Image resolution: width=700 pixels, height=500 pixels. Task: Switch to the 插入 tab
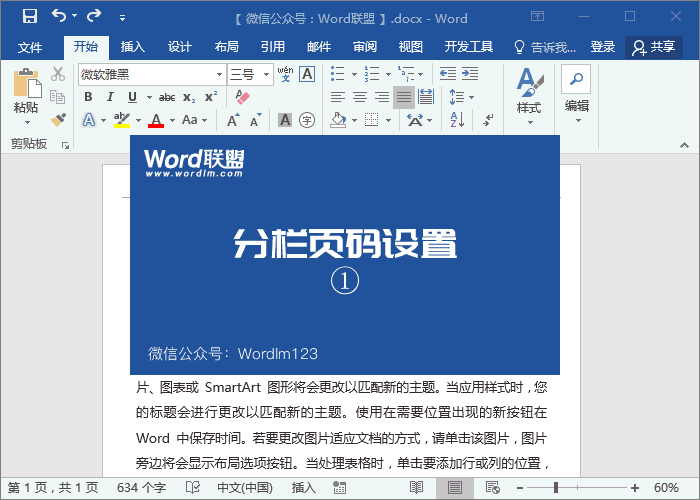point(132,46)
